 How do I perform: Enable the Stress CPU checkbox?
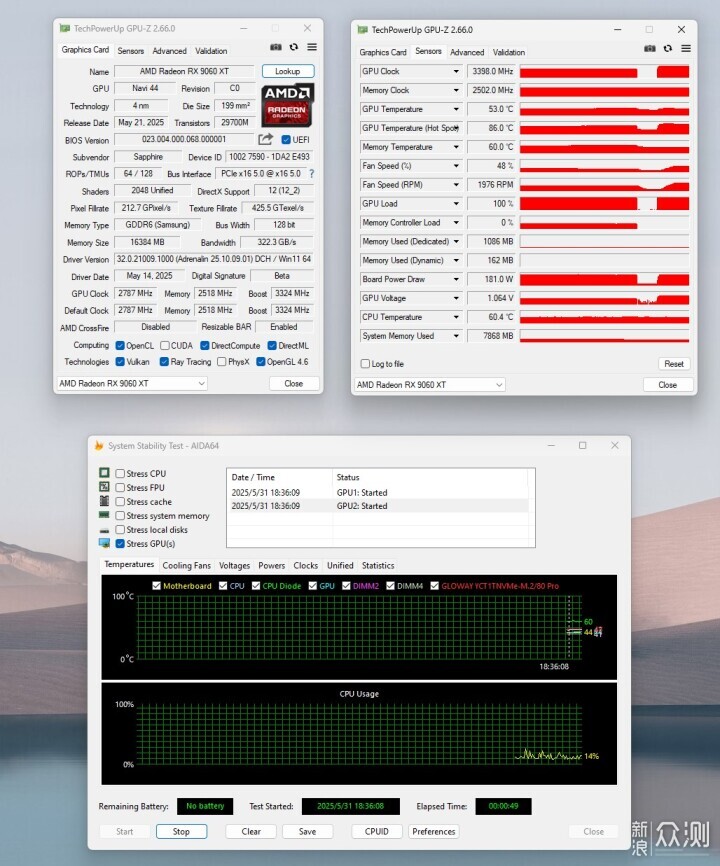coord(120,473)
